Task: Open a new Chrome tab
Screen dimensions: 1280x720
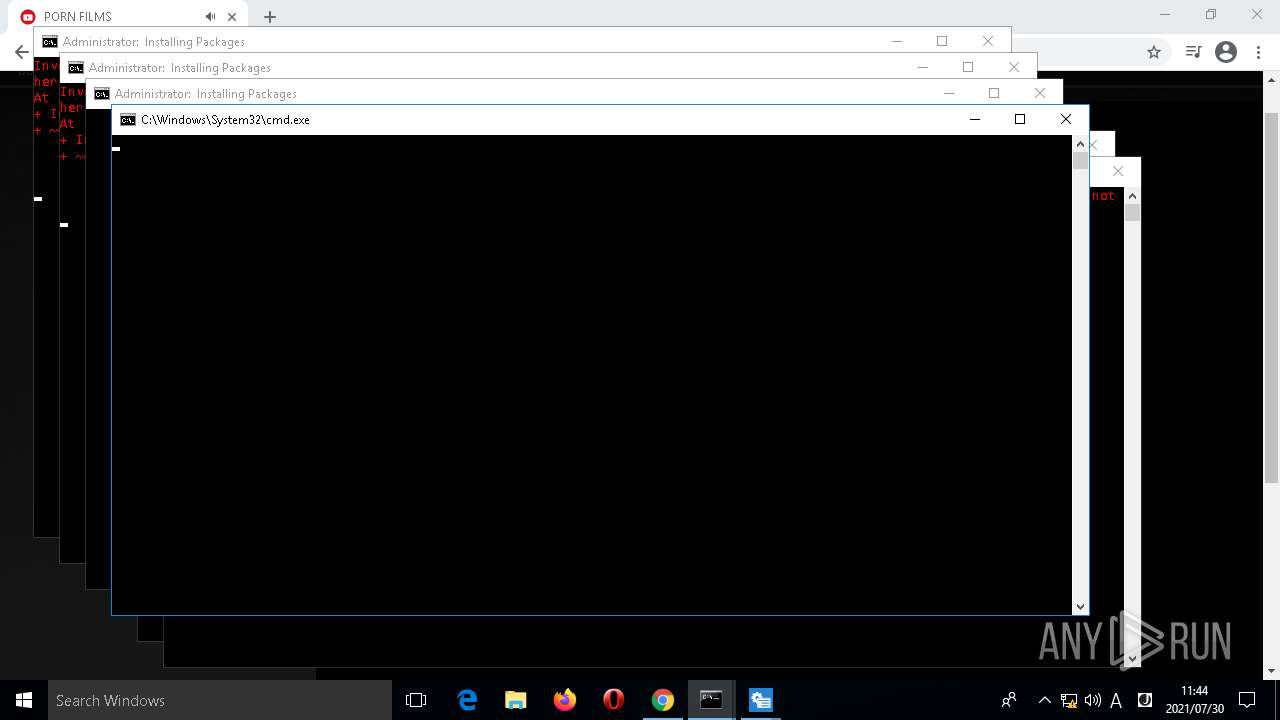Action: coord(270,17)
